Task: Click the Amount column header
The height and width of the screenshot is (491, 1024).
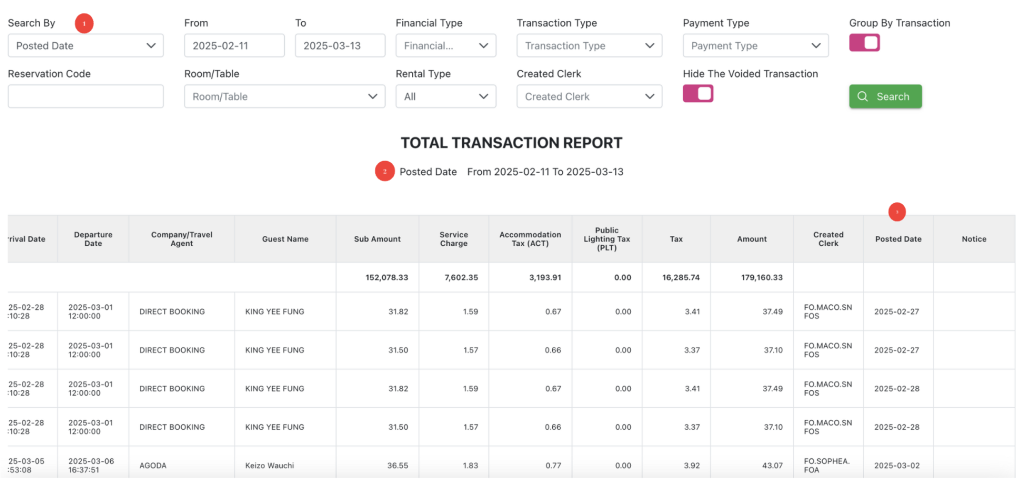Action: pyautogui.click(x=751, y=239)
